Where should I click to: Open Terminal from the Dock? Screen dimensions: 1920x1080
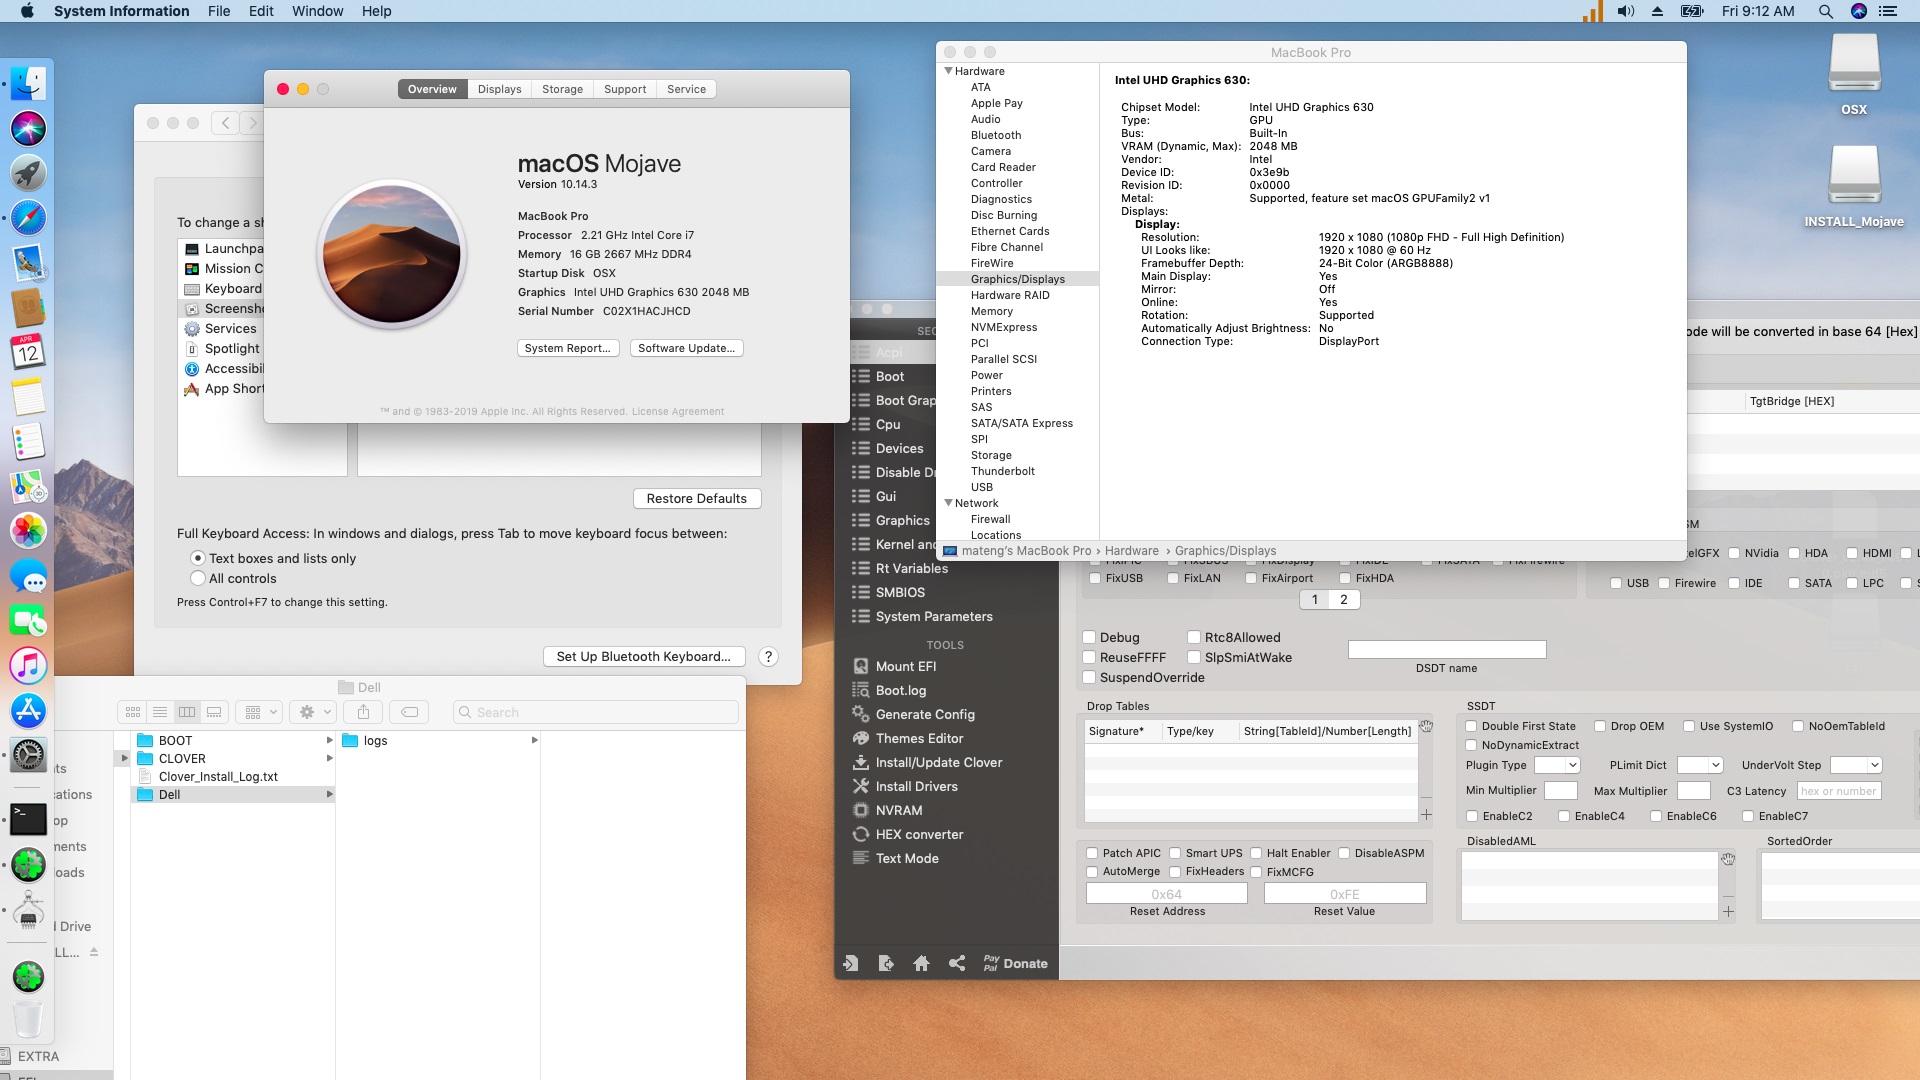[28, 819]
